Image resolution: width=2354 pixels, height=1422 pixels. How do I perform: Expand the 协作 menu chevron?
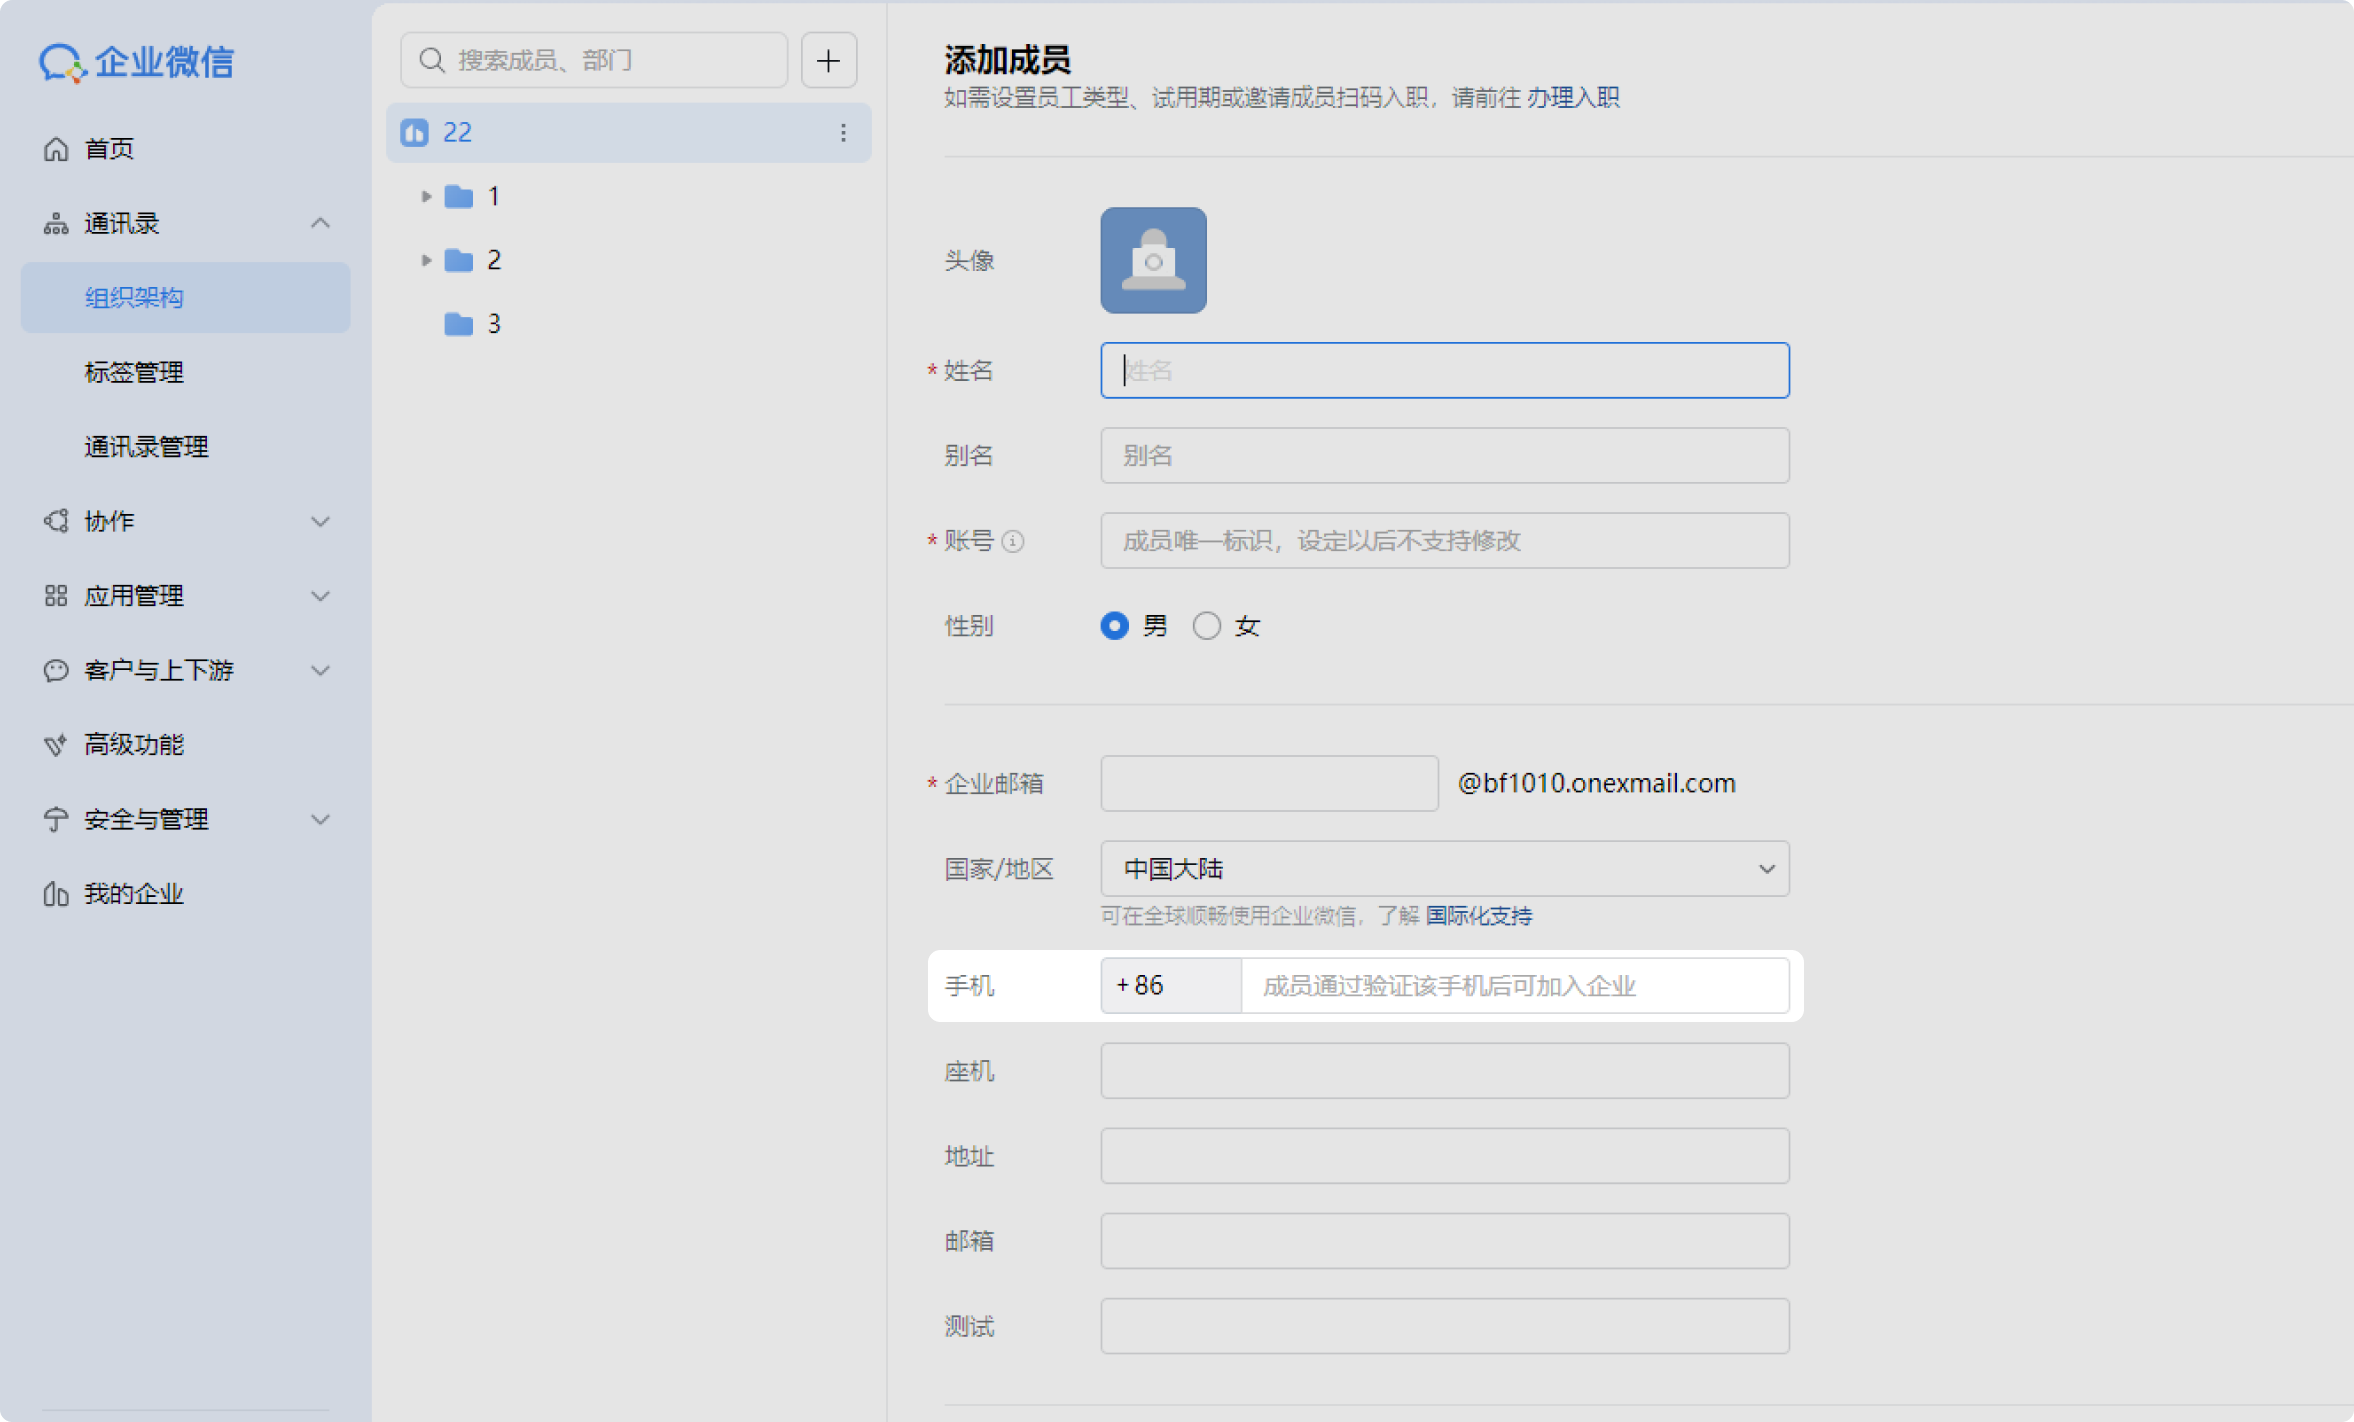[320, 521]
